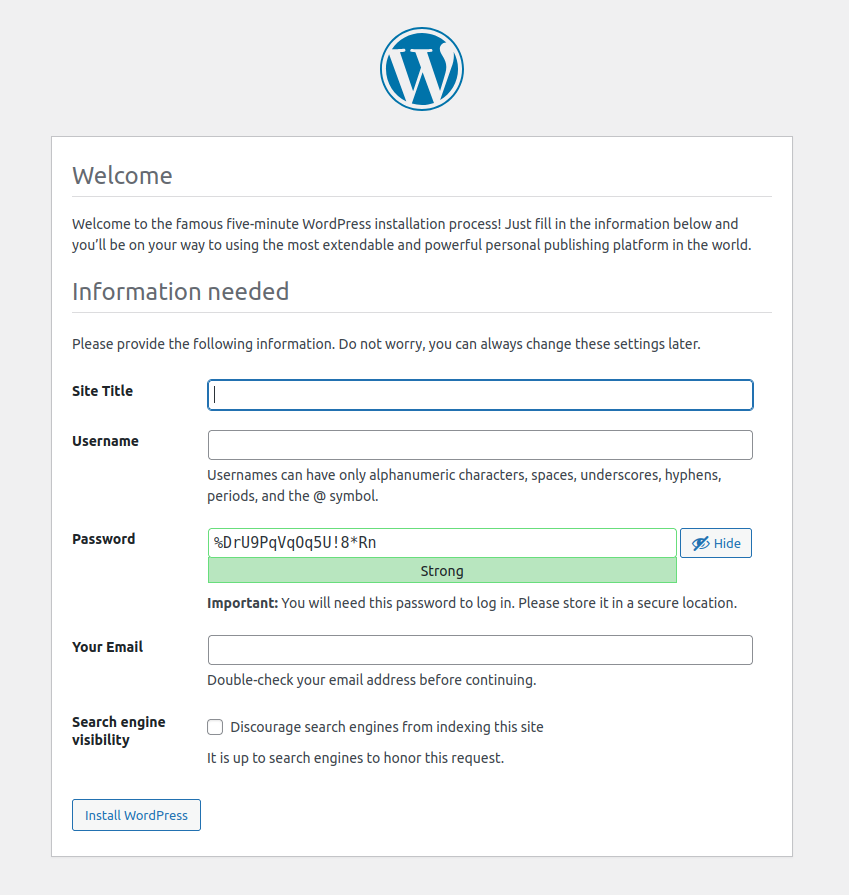
Task: Click the 'Discourage search engines from indexing' label text
Action: 386,727
